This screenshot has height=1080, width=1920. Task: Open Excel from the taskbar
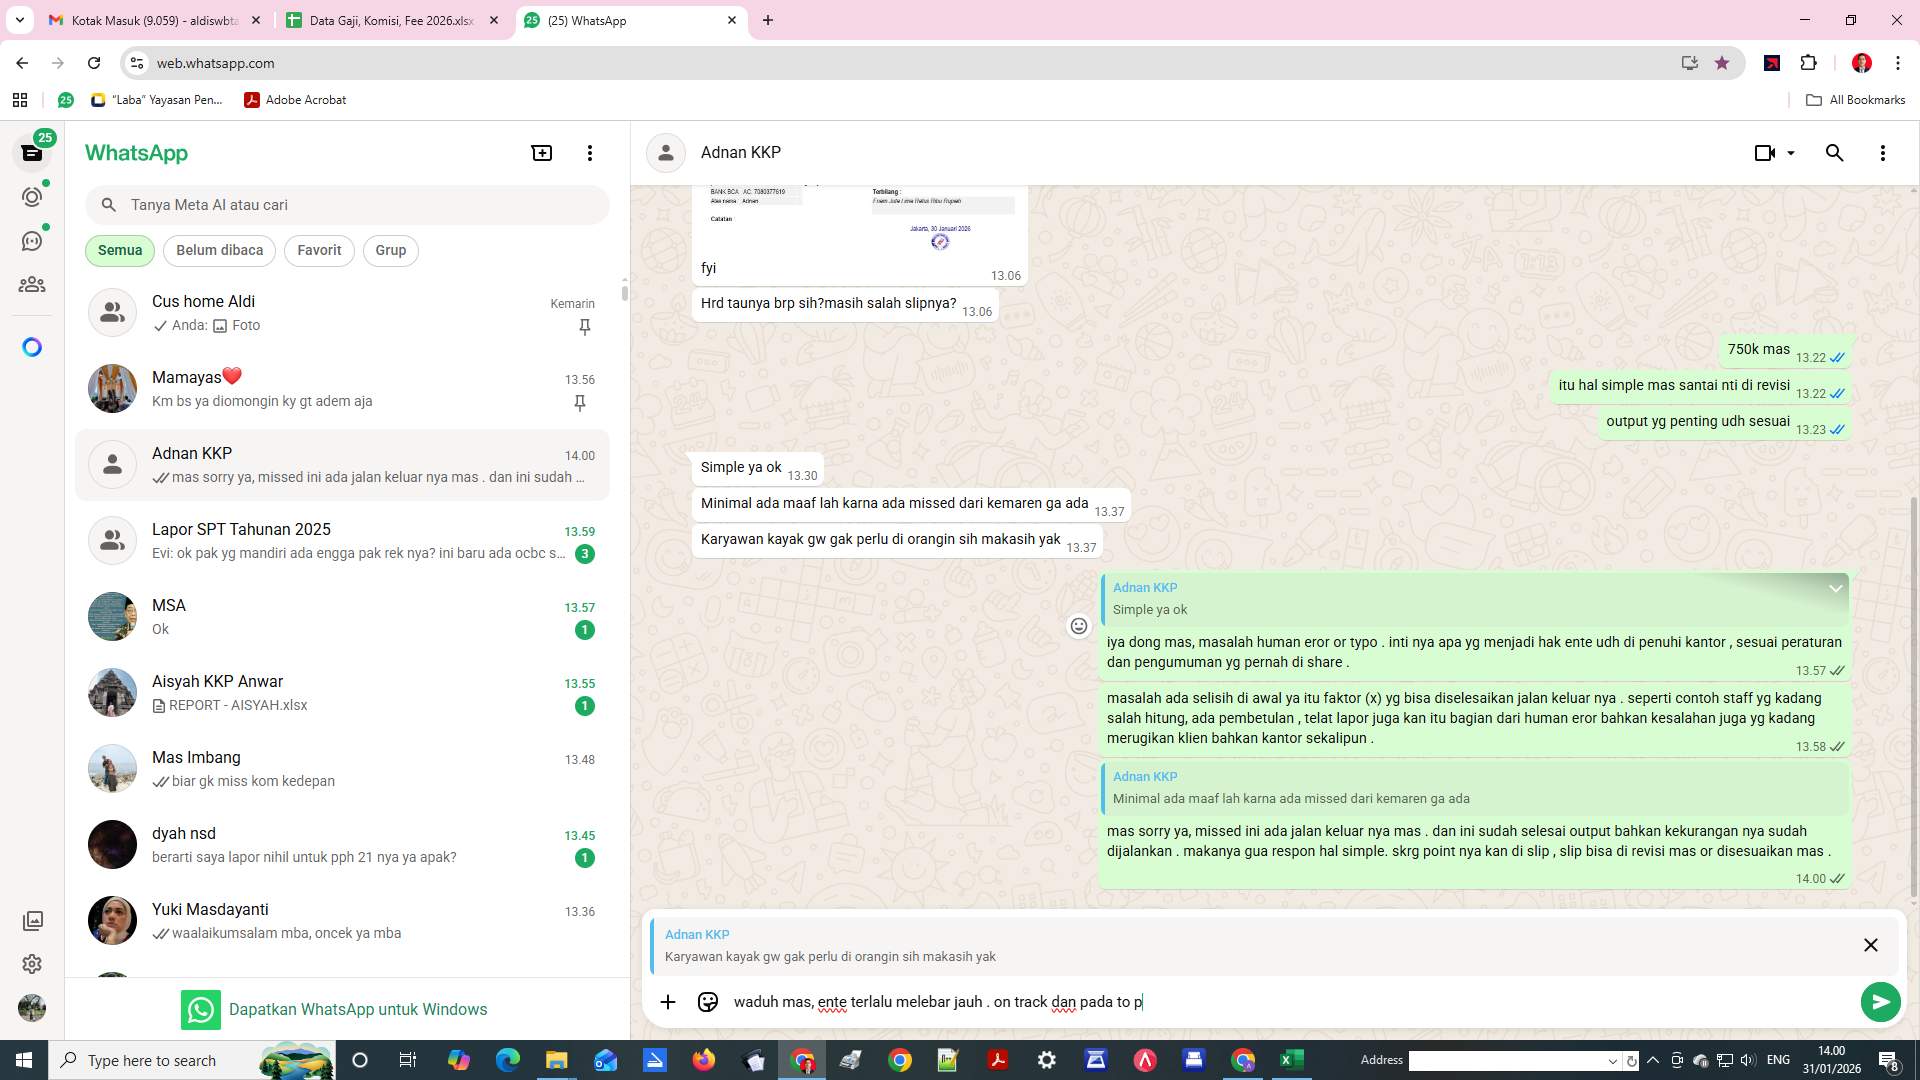click(x=1290, y=1060)
